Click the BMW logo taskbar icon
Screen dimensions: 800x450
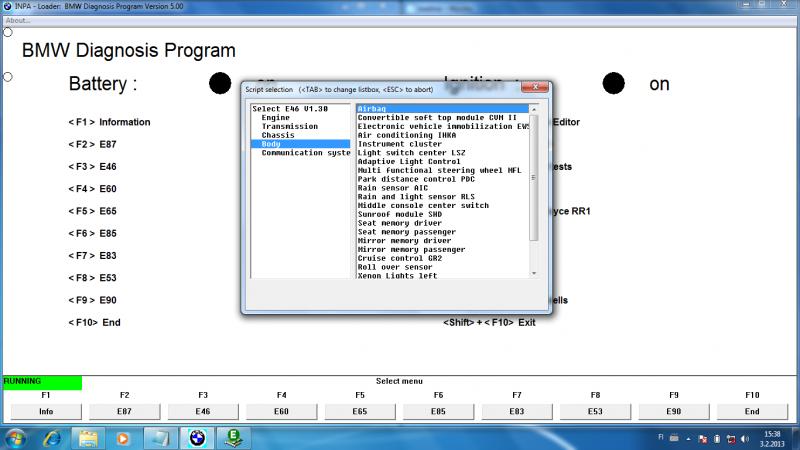[x=196, y=437]
